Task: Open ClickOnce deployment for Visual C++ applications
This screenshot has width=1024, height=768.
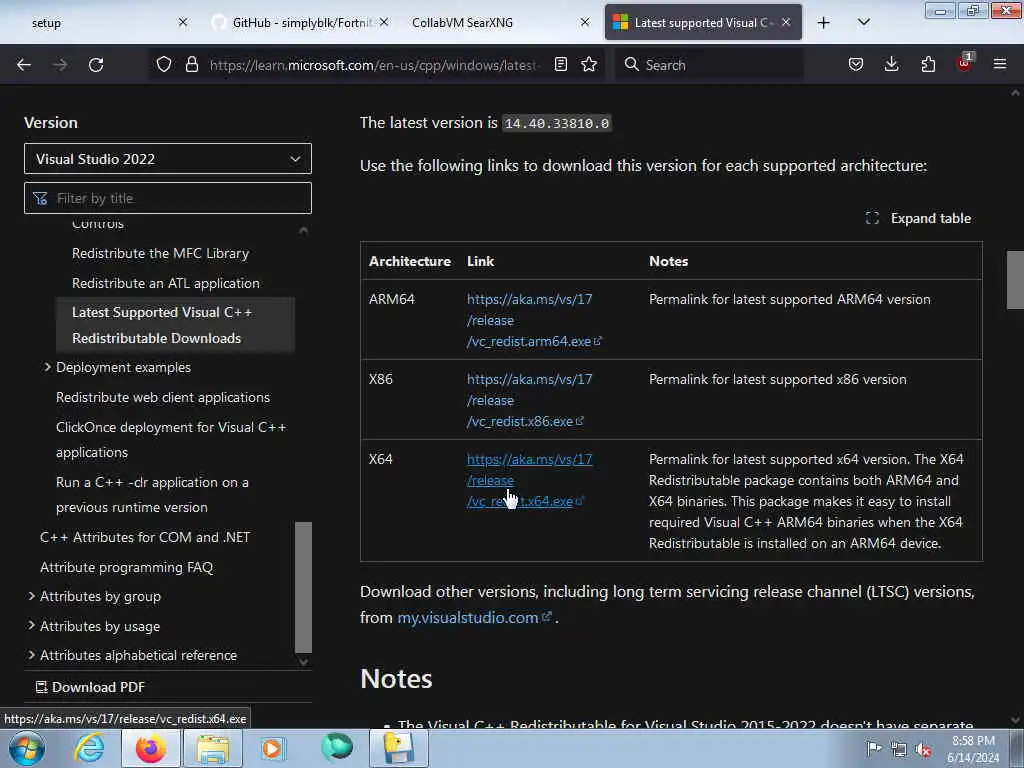Action: tap(171, 440)
